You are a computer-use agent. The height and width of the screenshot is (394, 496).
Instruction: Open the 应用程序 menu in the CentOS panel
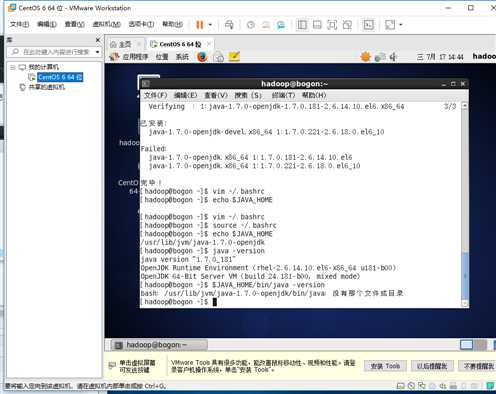135,57
